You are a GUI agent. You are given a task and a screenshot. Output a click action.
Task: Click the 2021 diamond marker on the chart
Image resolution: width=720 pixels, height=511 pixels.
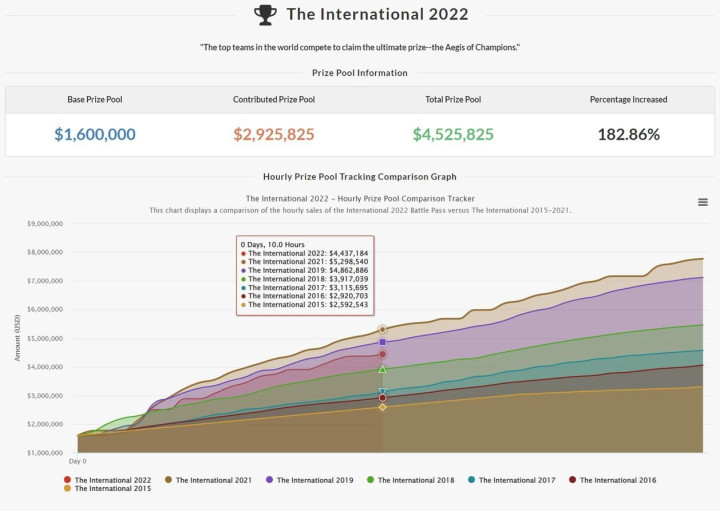[x=382, y=329]
